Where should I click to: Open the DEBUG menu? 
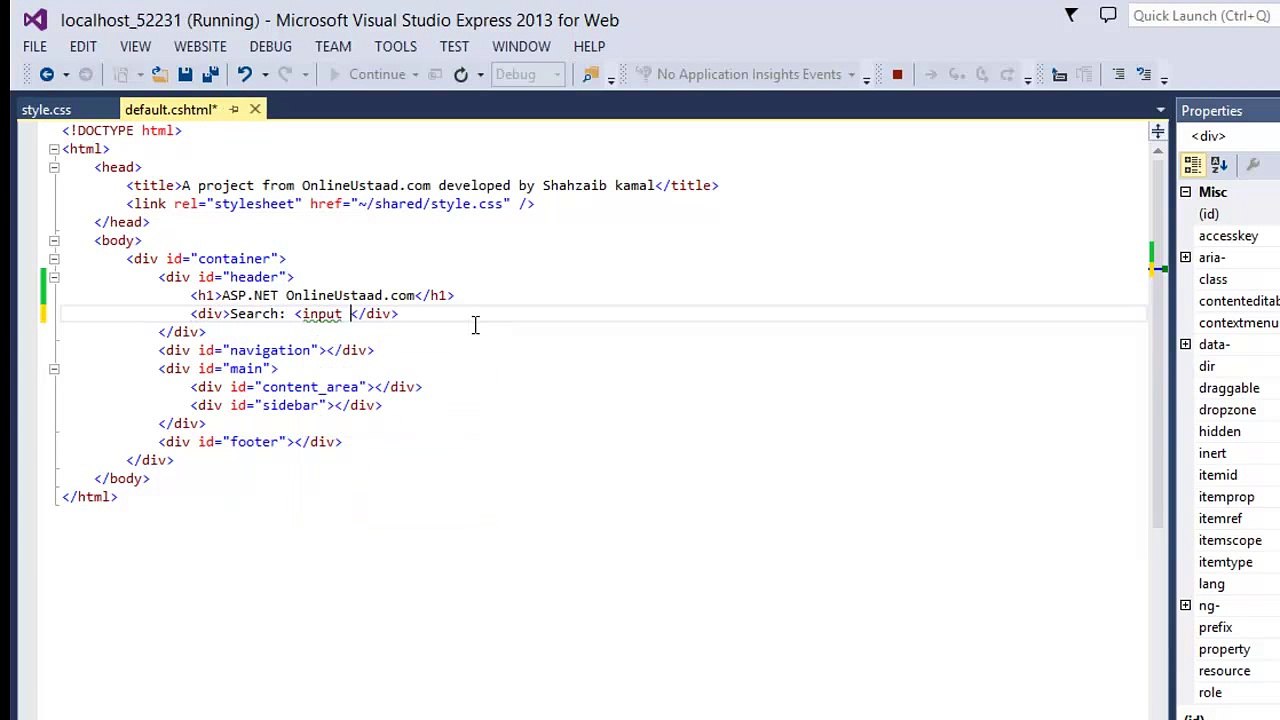[x=270, y=46]
